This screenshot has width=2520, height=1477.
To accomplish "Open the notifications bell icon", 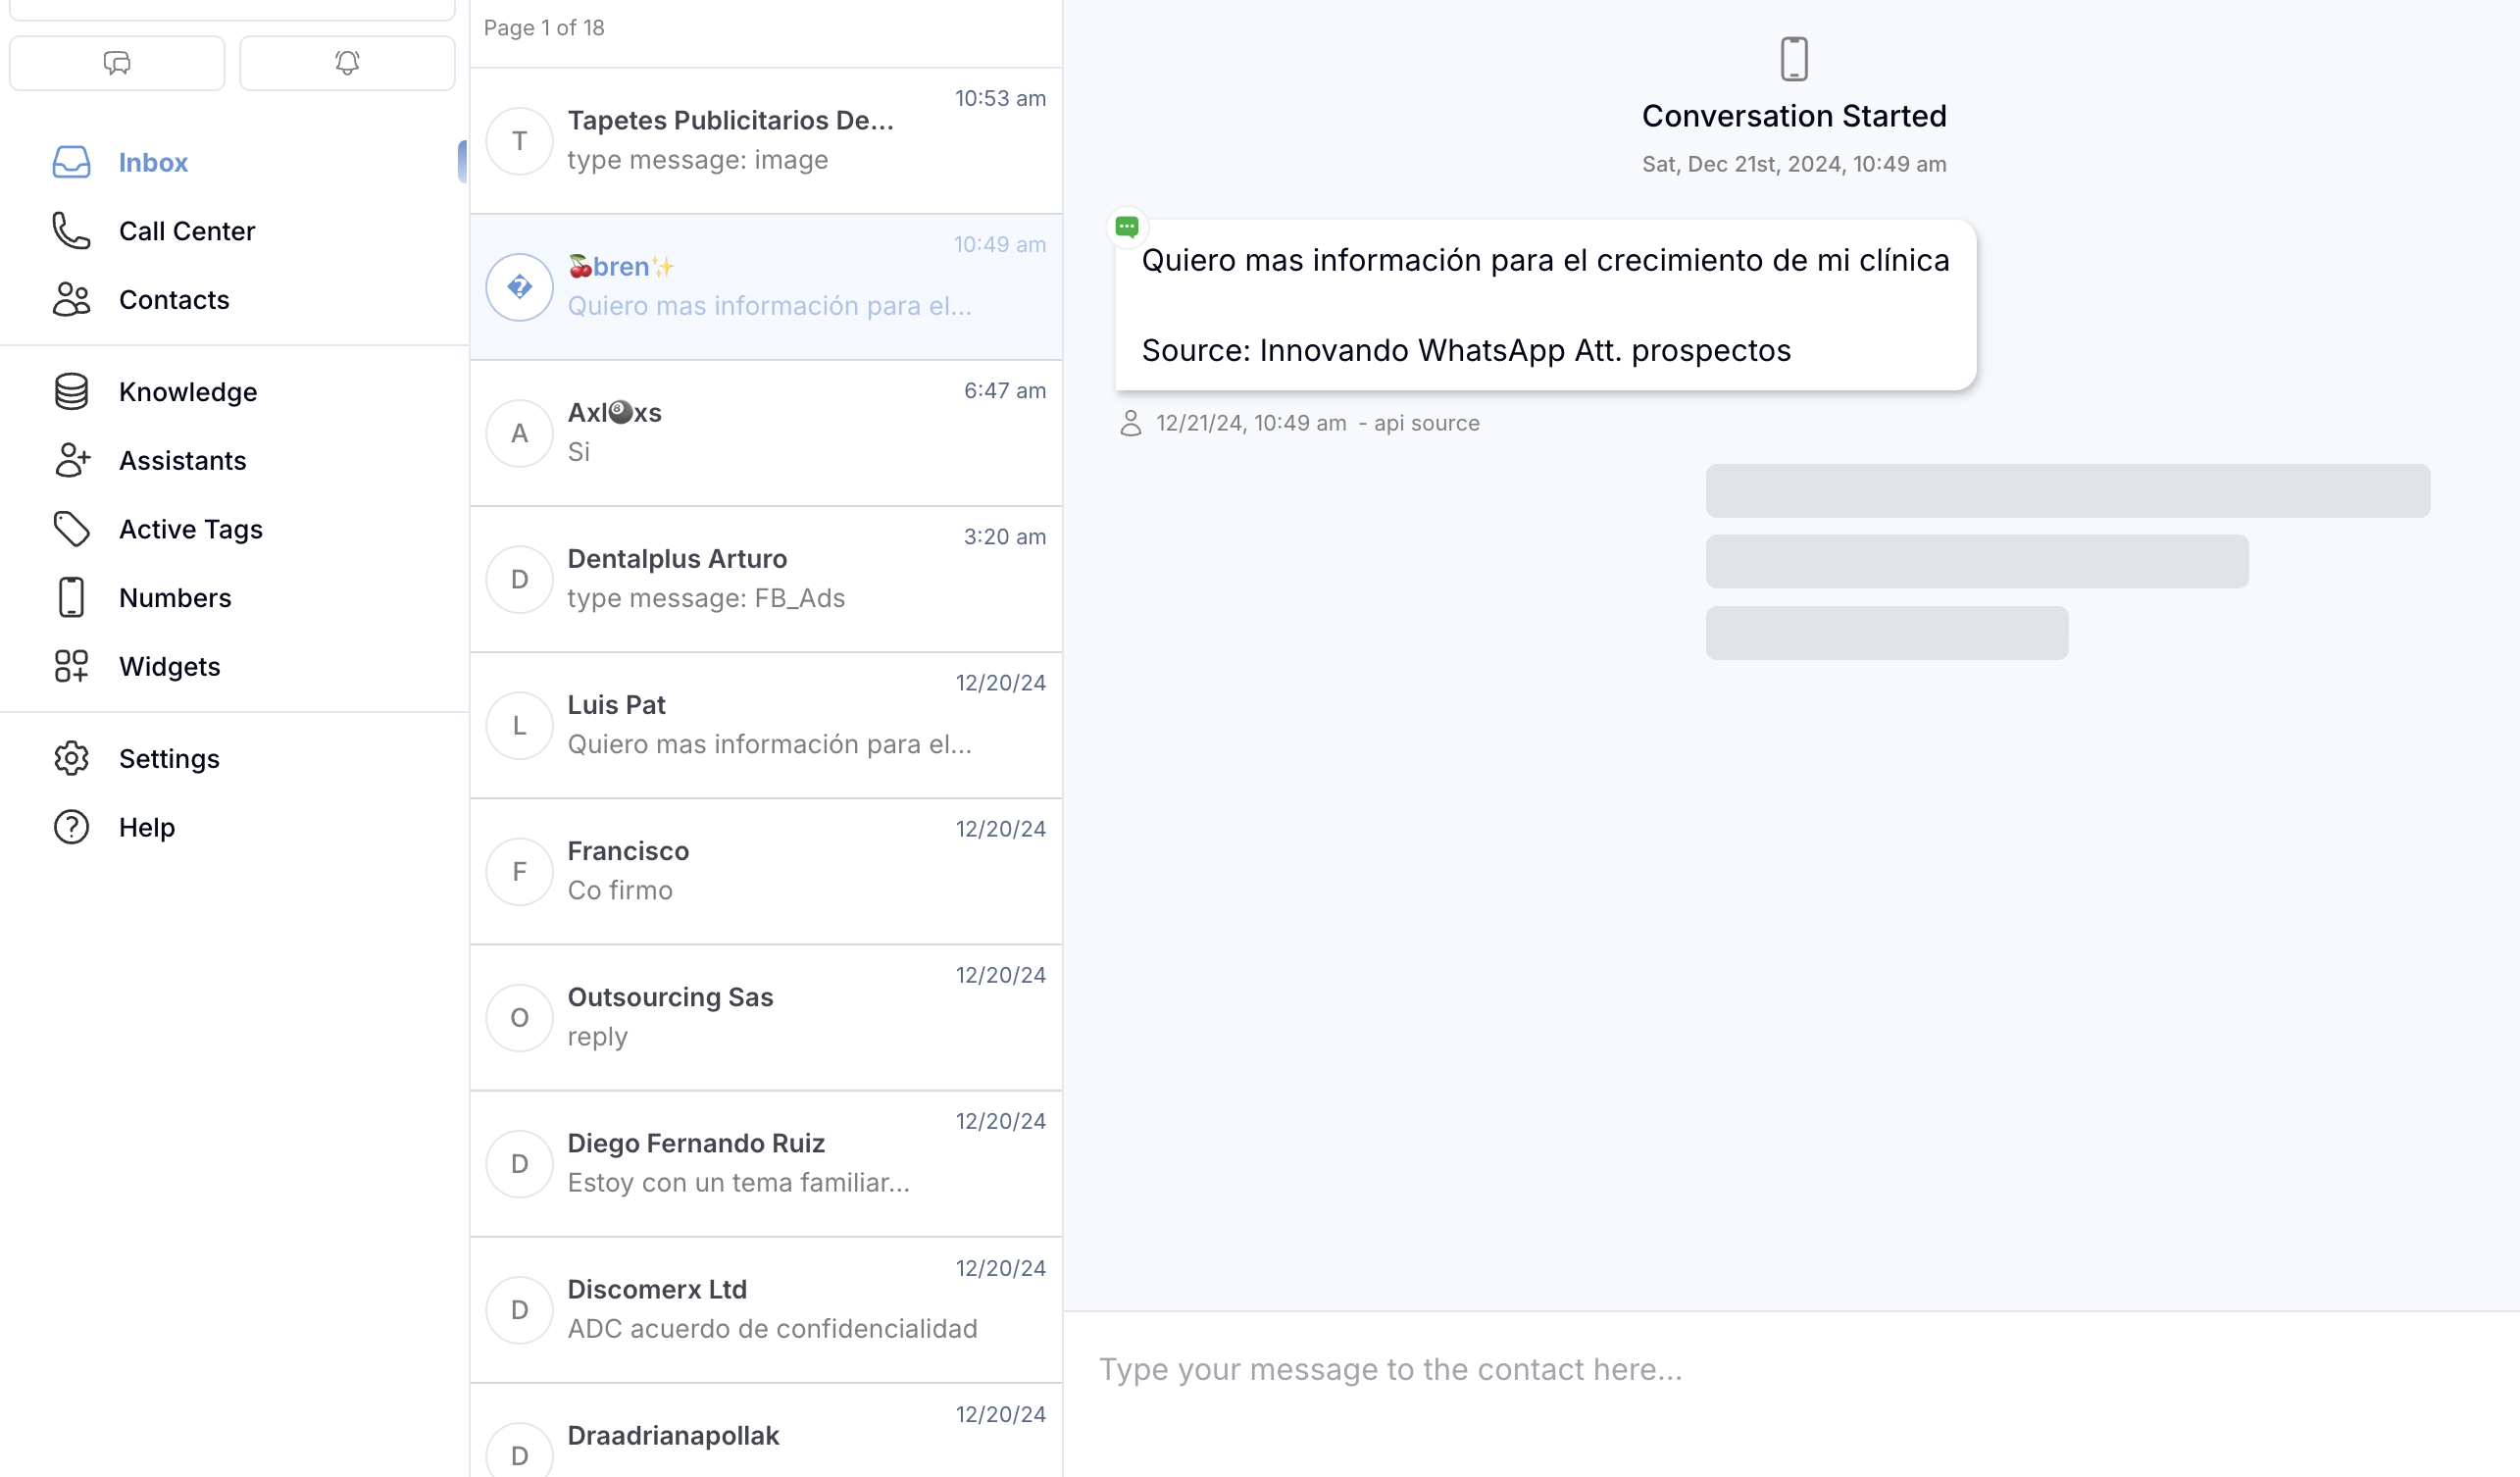I will coord(347,62).
